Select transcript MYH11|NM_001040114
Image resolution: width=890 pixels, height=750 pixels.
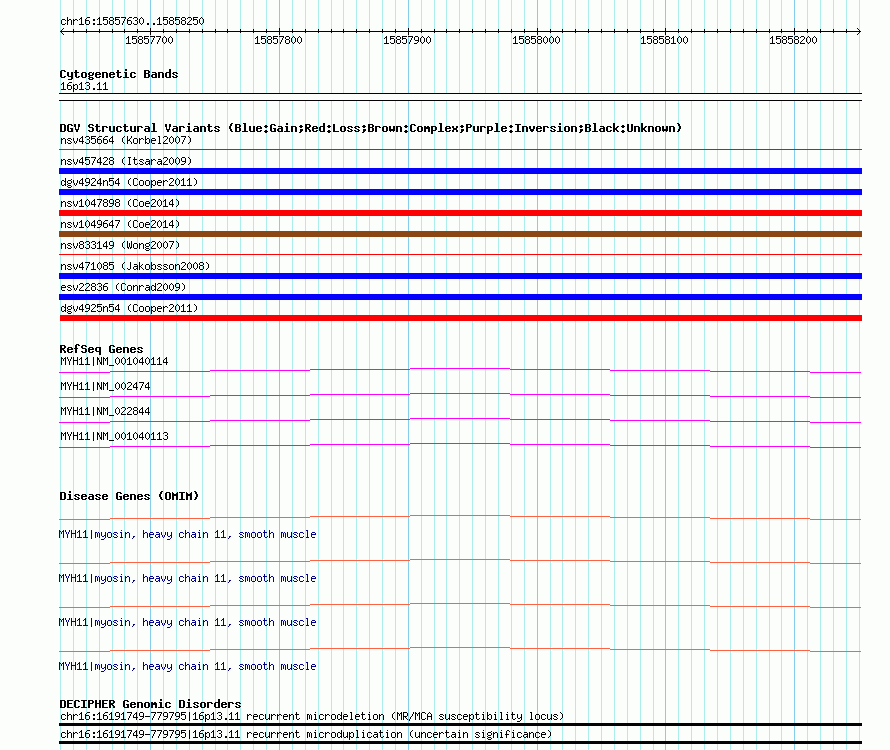pyautogui.click(x=114, y=362)
